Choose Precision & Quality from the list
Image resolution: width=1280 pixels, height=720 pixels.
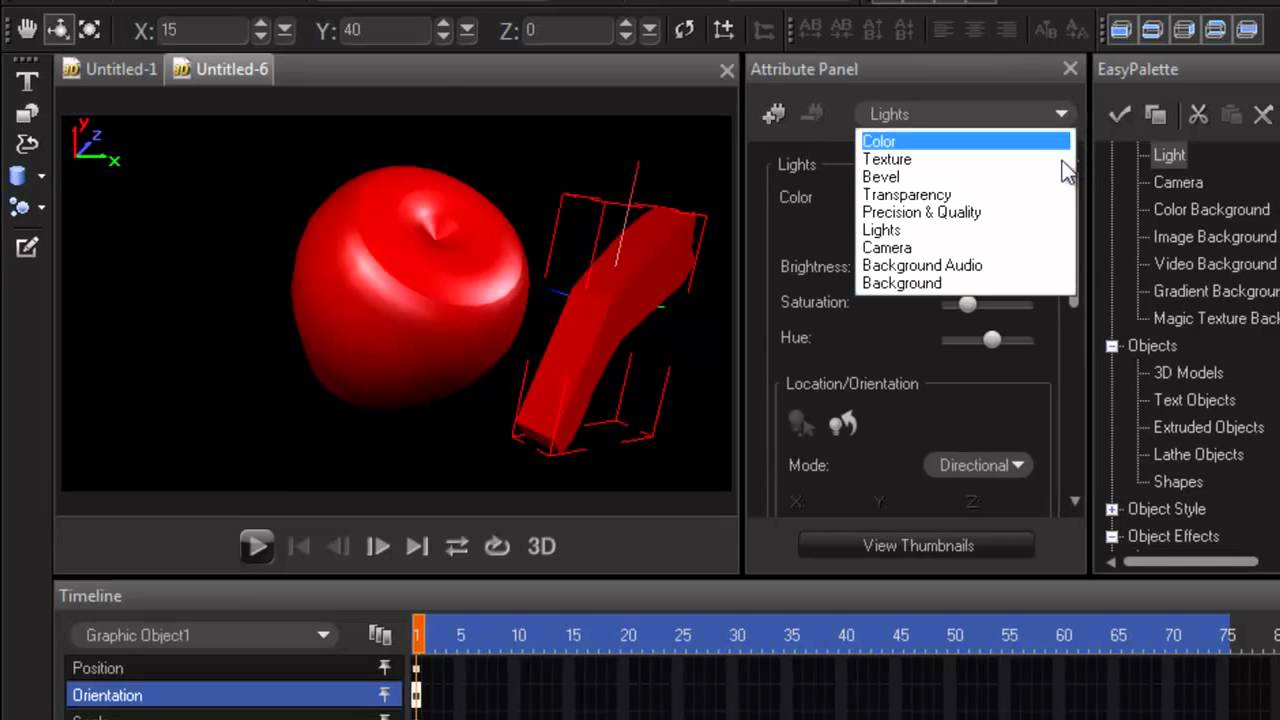pos(965,212)
